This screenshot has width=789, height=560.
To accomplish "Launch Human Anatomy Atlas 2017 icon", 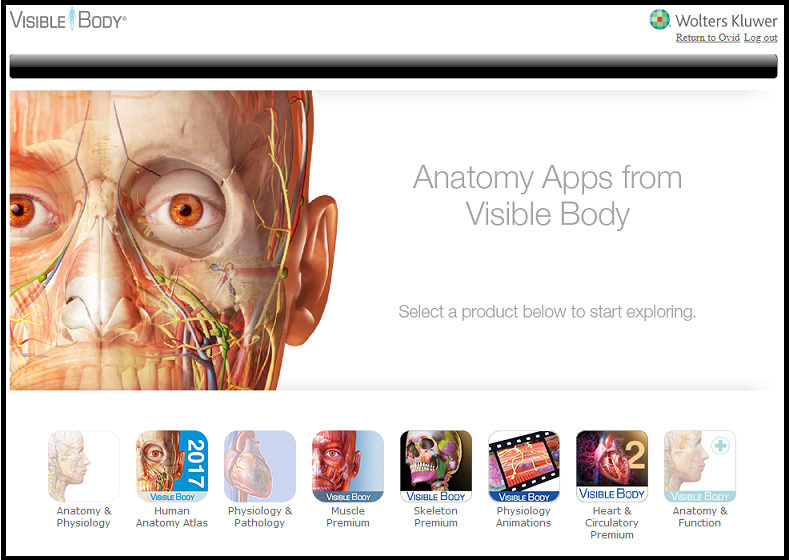I will [x=172, y=466].
